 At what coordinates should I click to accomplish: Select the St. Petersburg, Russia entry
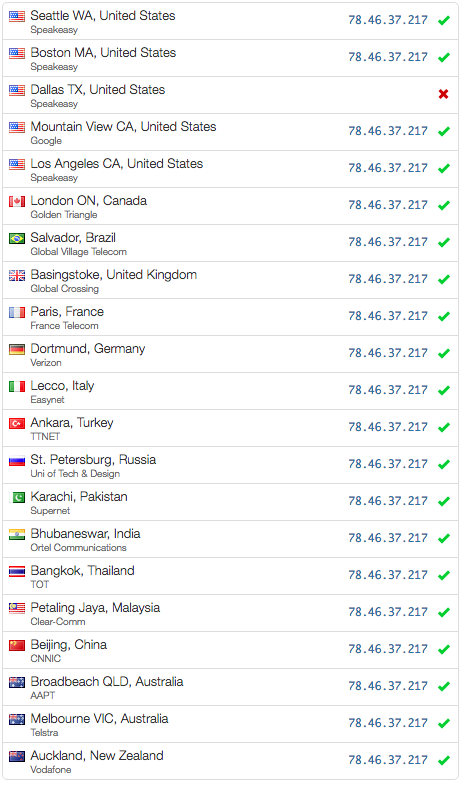[x=230, y=465]
